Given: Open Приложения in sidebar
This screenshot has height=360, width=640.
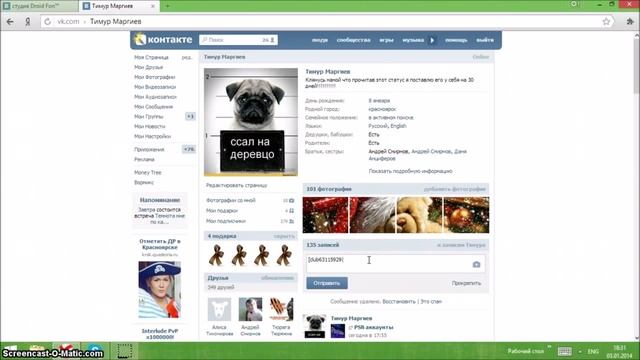Looking at the screenshot, I should [149, 149].
